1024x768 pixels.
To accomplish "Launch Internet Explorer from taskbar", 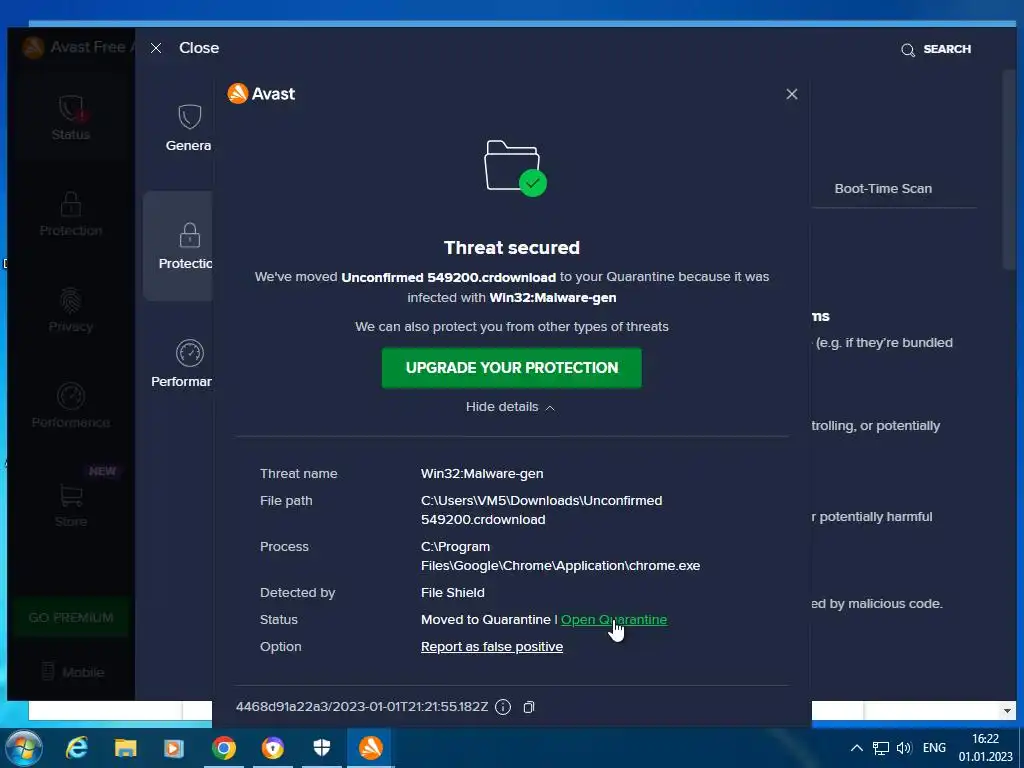I will tap(76, 748).
